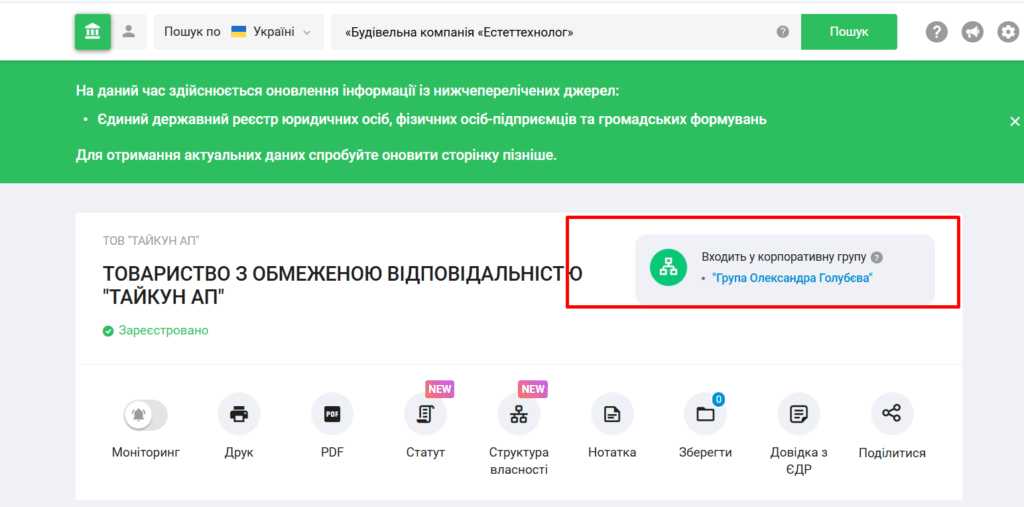The height and width of the screenshot is (507, 1024).
Task: Add a note with Нотатка
Action: [x=612, y=414]
